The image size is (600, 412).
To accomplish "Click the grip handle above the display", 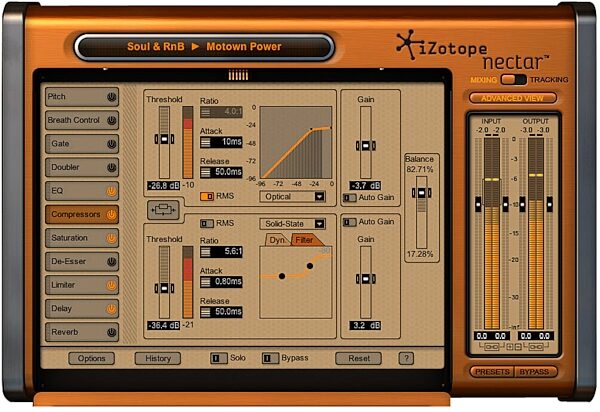I will pyautogui.click(x=238, y=75).
